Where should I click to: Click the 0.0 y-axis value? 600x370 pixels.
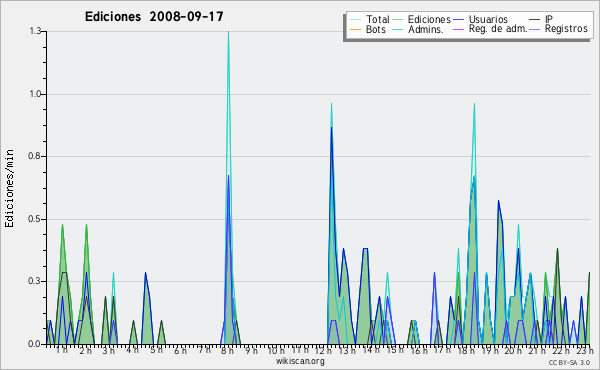coord(35,344)
